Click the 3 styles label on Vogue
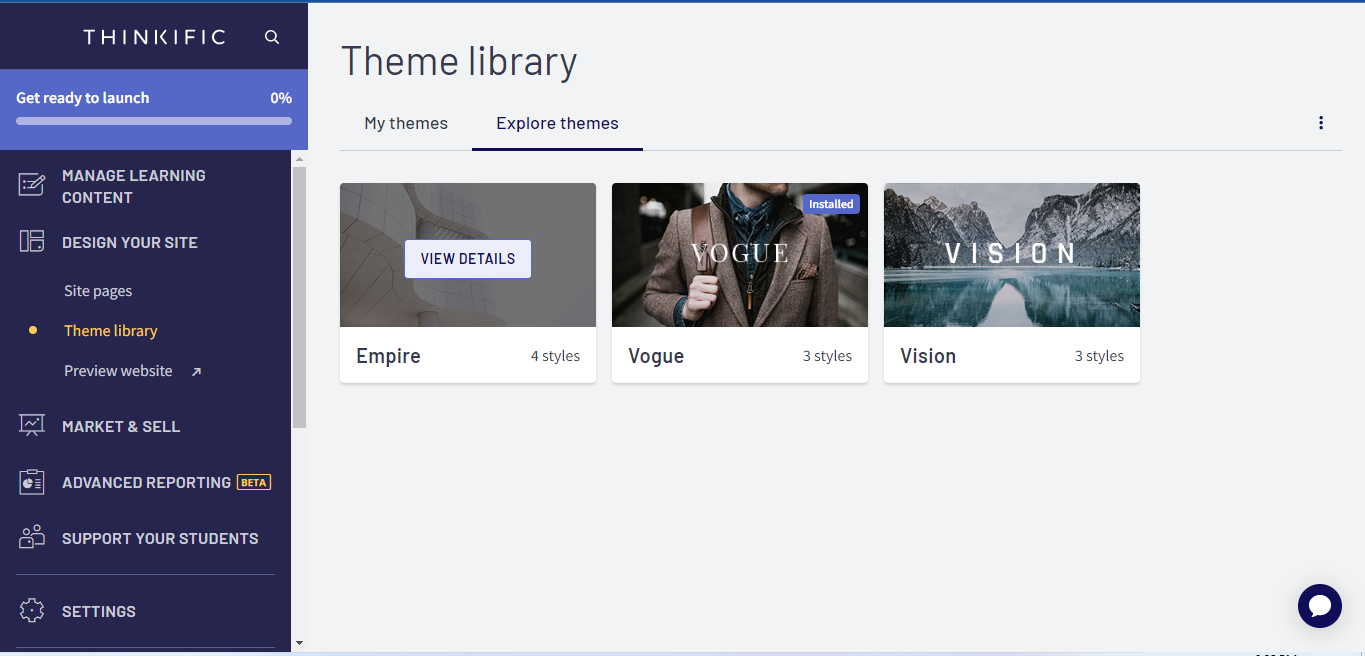 (x=827, y=356)
